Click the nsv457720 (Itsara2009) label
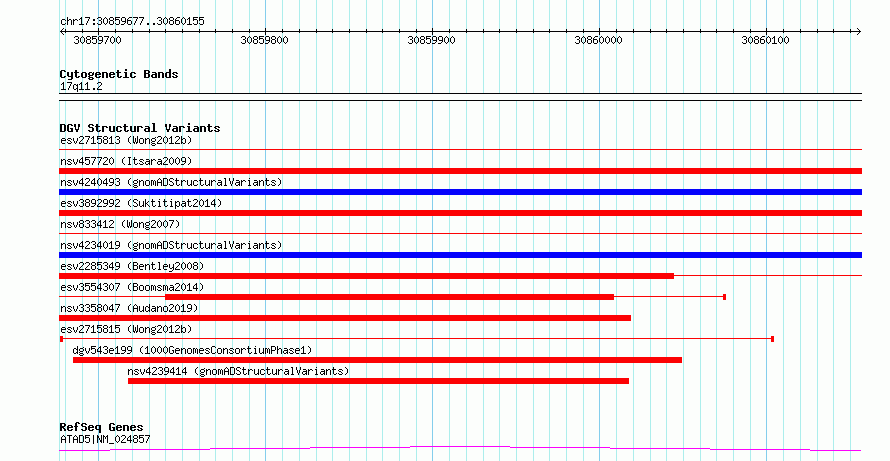890x461 pixels. (126, 161)
